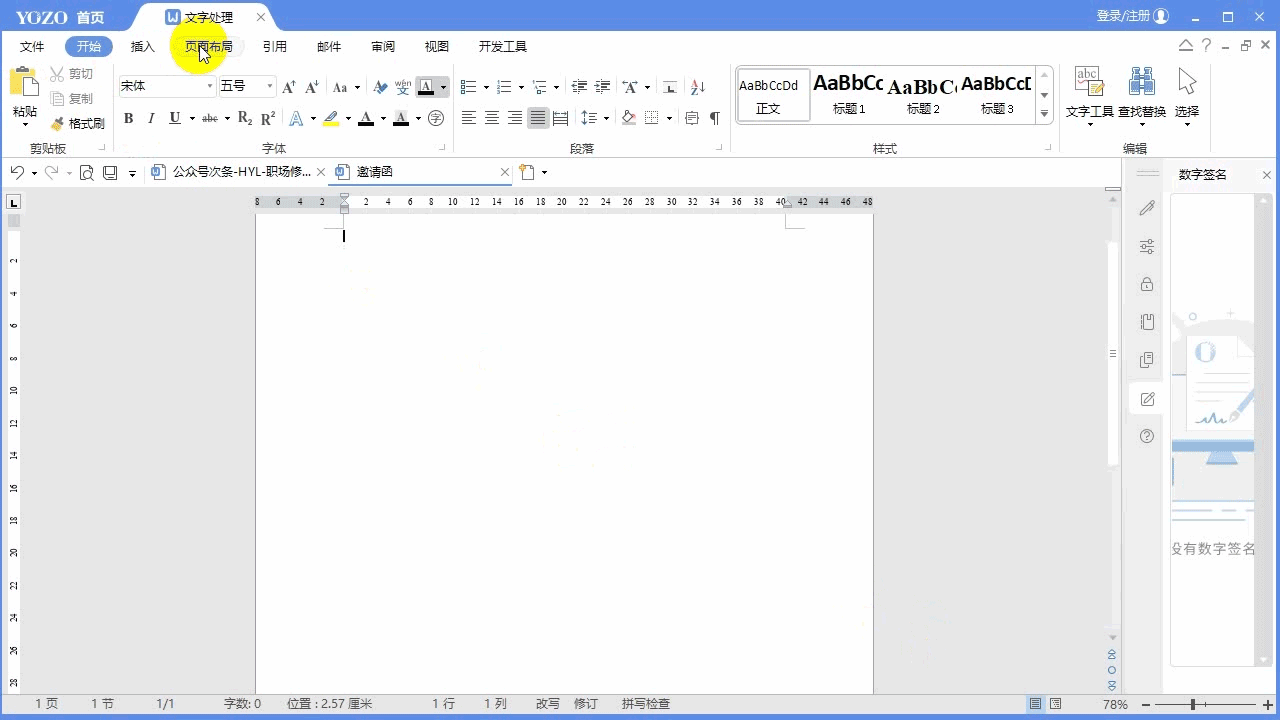
Task: Click the 登录/注册 login button
Action: click(x=1132, y=16)
